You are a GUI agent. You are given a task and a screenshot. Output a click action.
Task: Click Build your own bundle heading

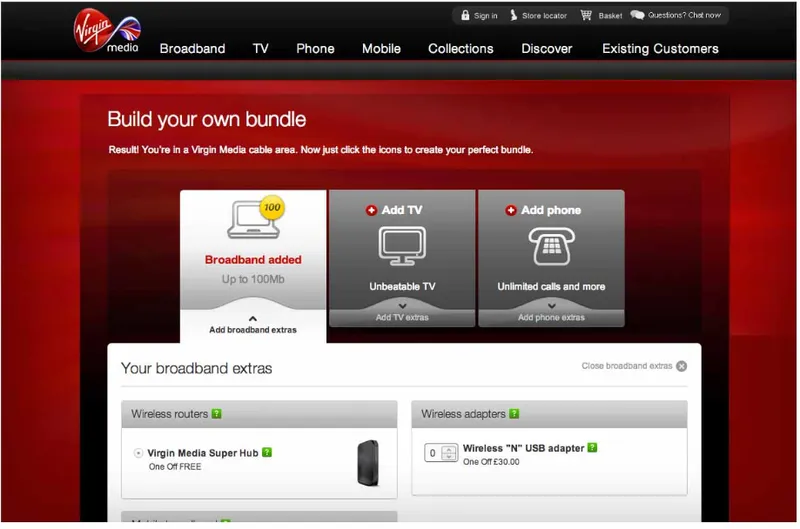[x=207, y=120]
